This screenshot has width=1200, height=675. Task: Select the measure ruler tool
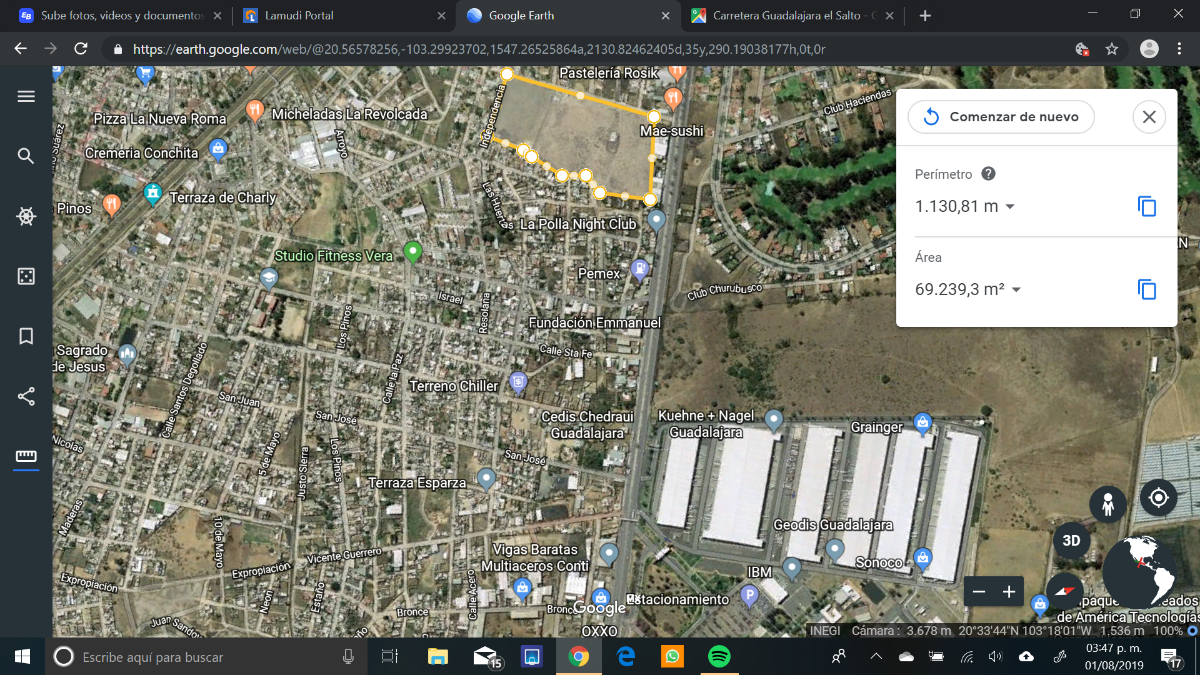[x=26, y=458]
